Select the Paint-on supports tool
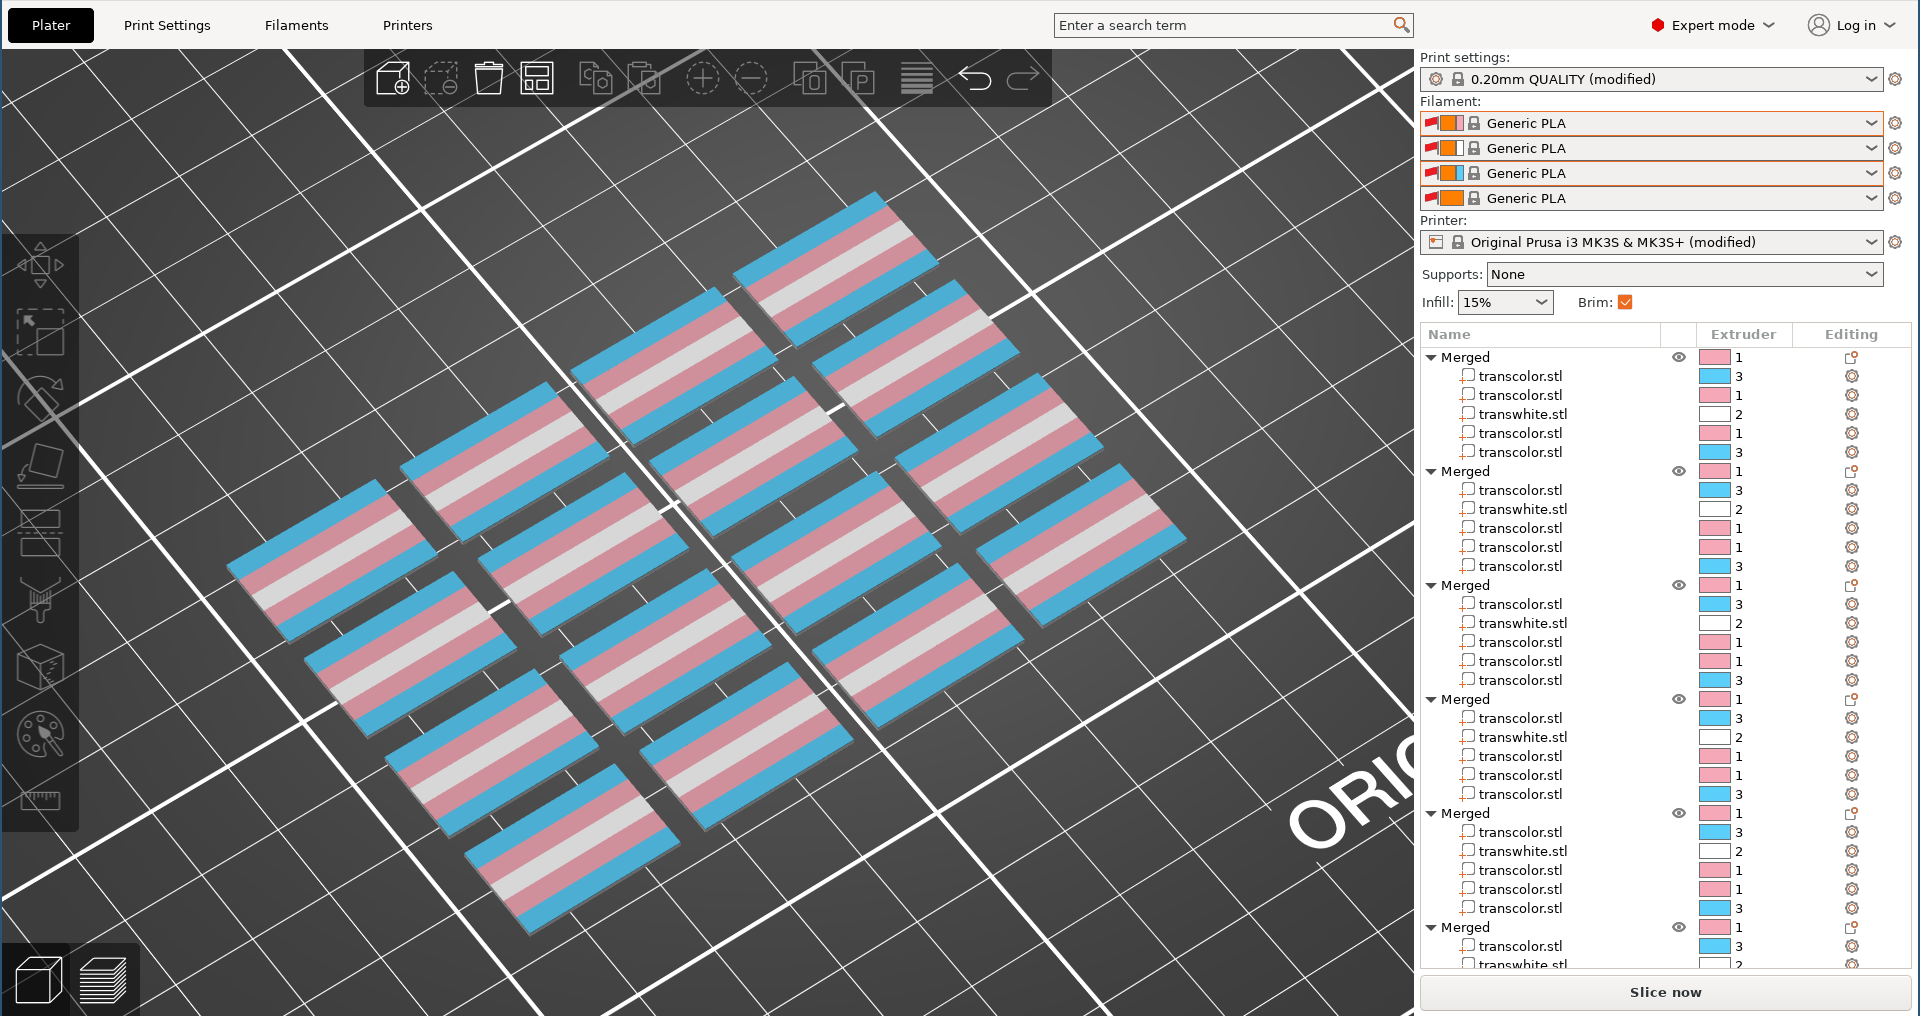This screenshot has height=1016, width=1920. pos(40,600)
